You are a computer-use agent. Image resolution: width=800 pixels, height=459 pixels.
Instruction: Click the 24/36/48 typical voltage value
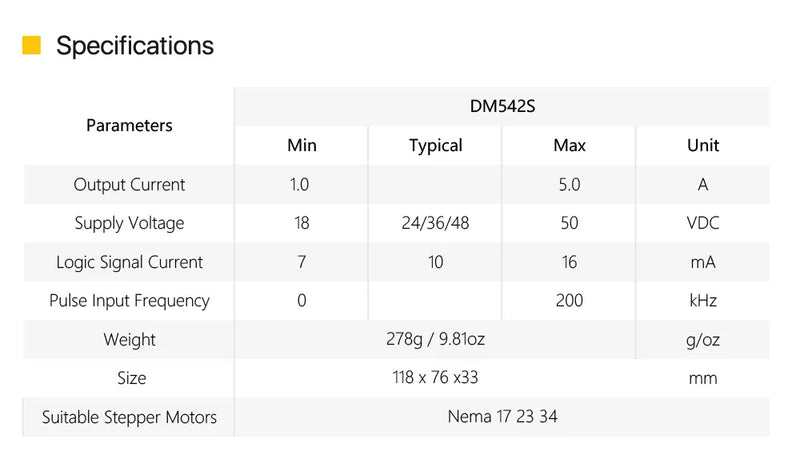[x=435, y=223]
